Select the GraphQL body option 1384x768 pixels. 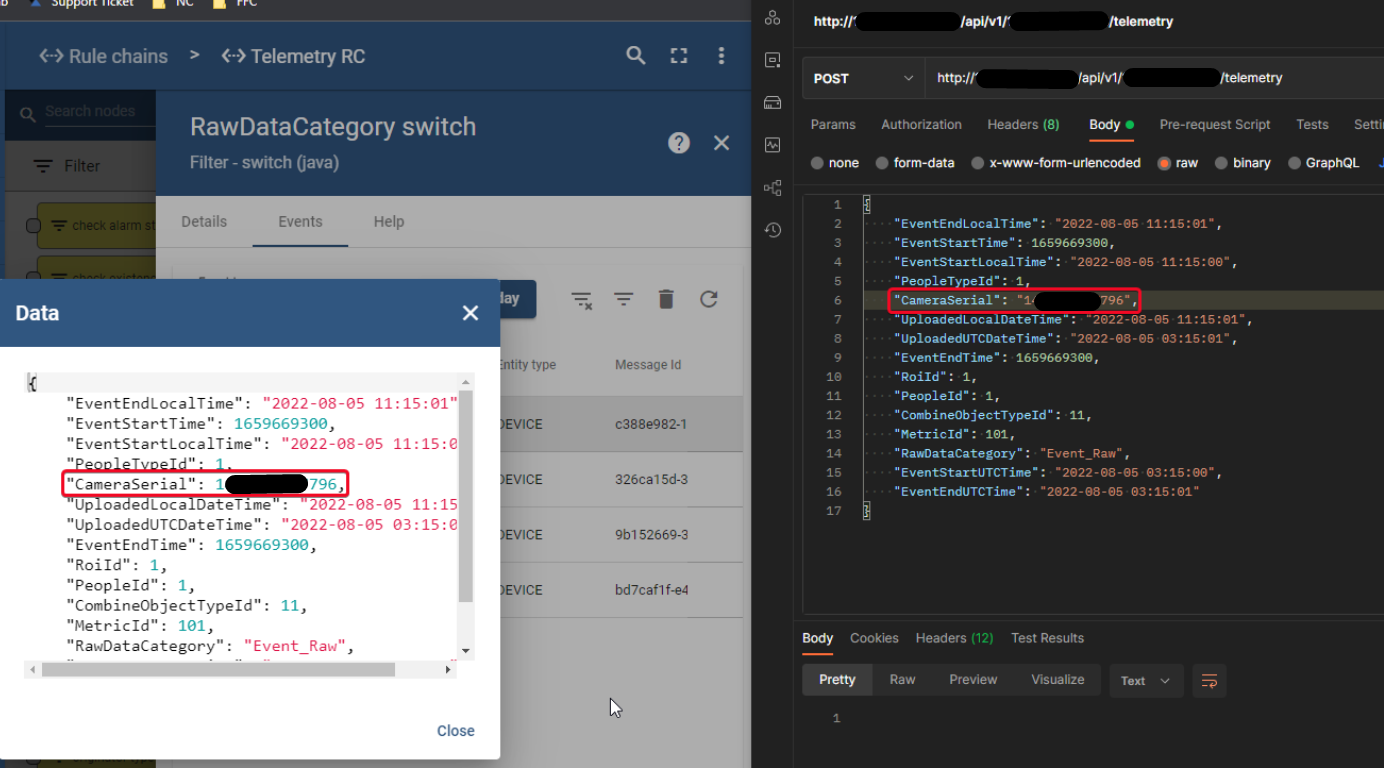(1323, 162)
